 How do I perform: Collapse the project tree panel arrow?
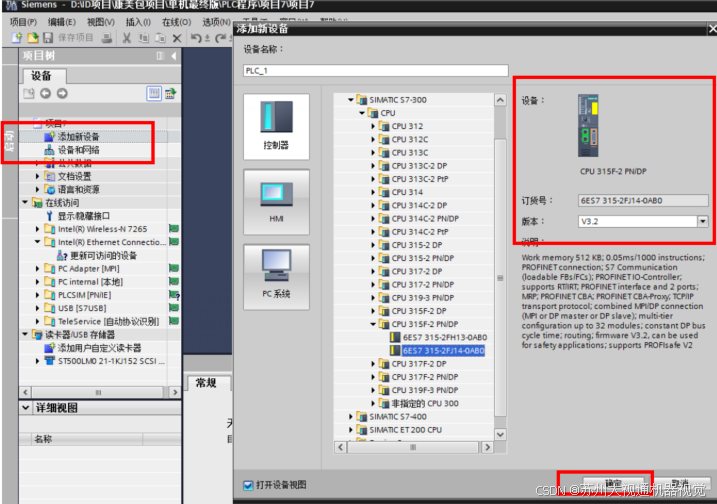174,56
